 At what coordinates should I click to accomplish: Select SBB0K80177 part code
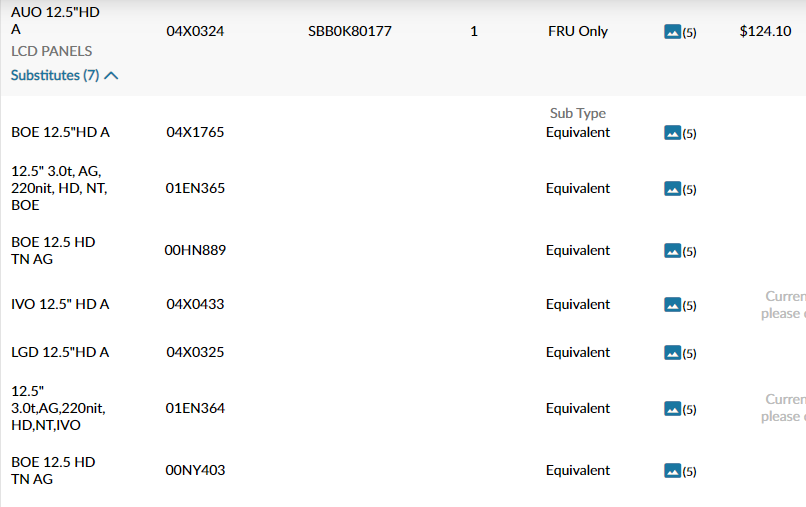click(350, 31)
